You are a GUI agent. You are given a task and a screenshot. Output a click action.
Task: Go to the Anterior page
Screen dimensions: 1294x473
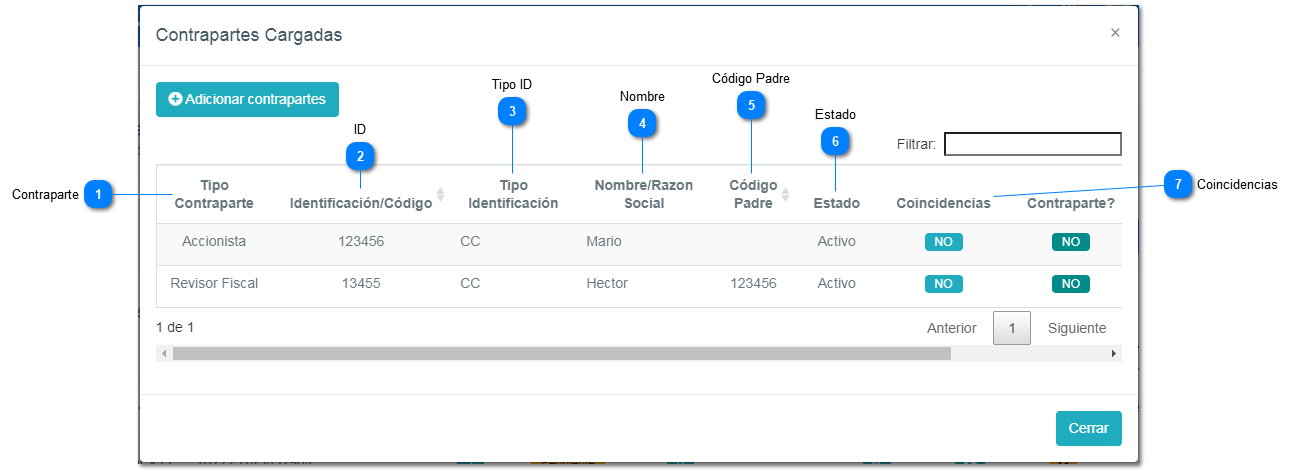951,328
